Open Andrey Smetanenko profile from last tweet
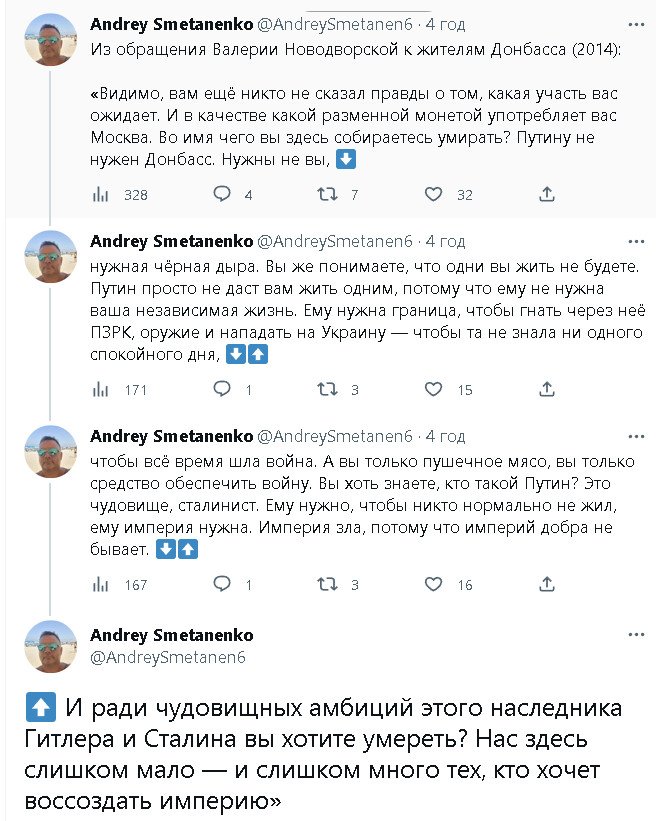 pyautogui.click(x=171, y=635)
